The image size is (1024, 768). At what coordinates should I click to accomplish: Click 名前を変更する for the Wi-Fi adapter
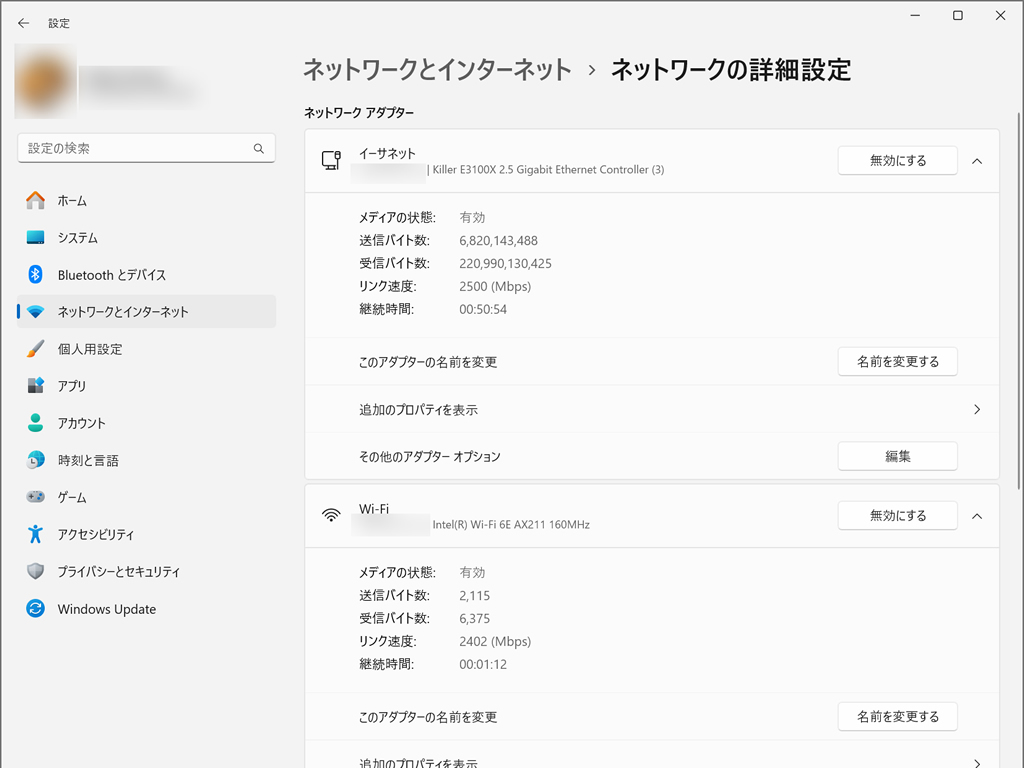click(x=897, y=716)
